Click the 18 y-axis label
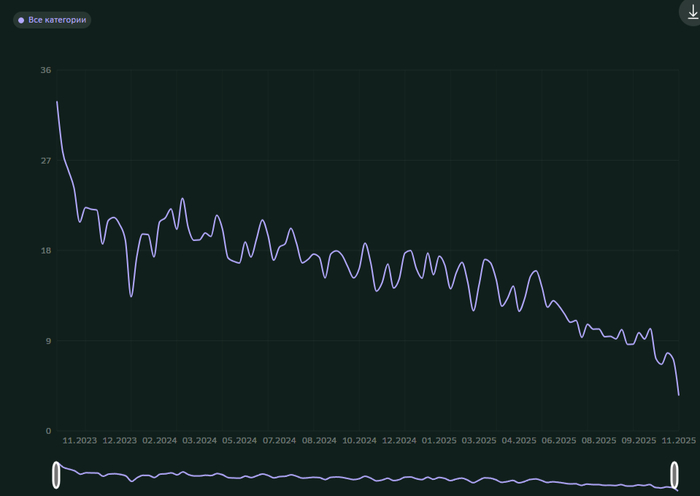Image resolution: width=700 pixels, height=496 pixels. [x=46, y=251]
